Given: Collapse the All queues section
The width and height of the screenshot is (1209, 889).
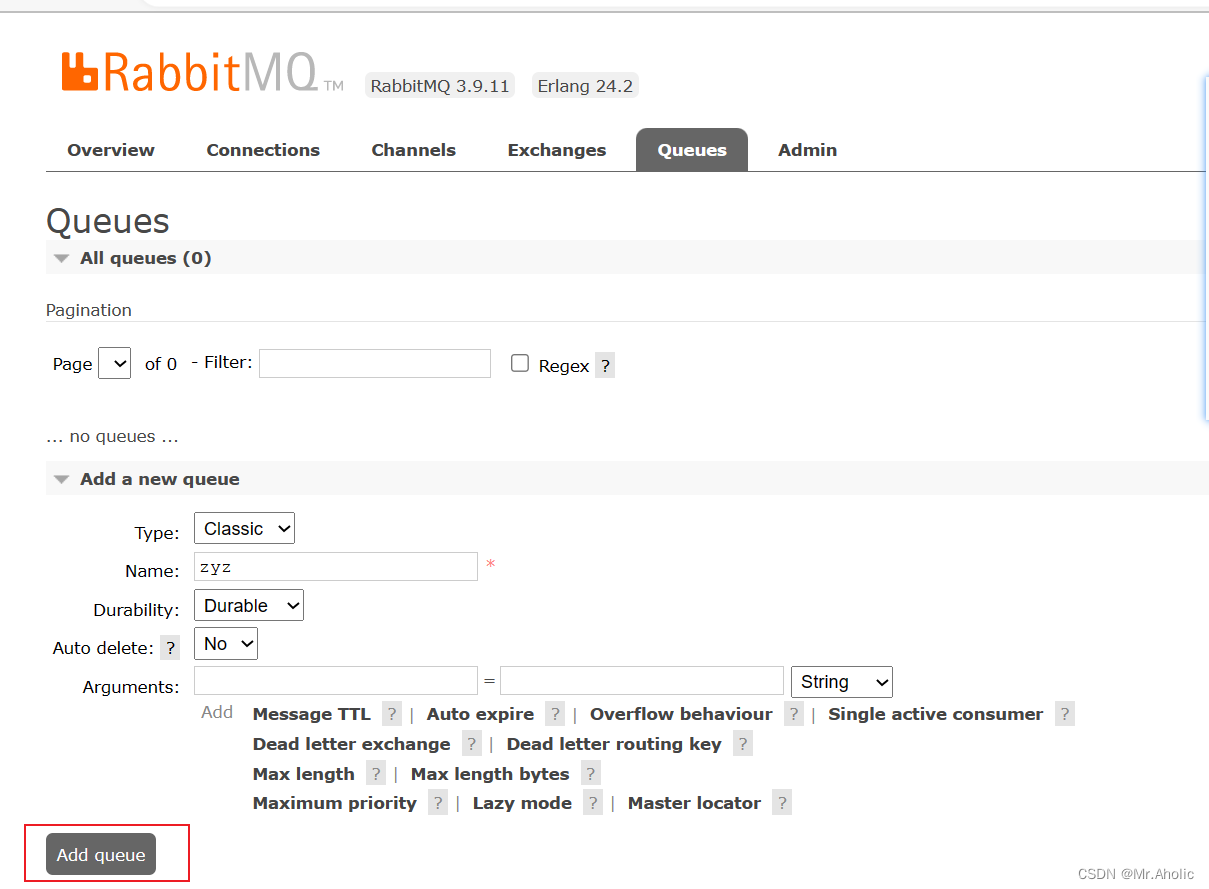Looking at the screenshot, I should point(61,257).
